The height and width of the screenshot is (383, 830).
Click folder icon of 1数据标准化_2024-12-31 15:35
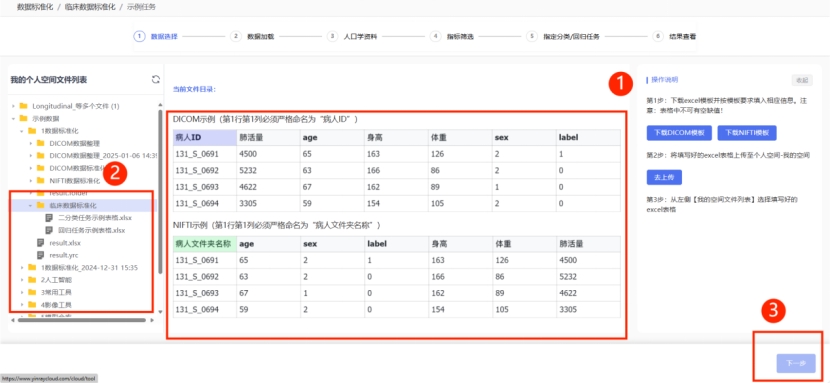click(x=31, y=268)
